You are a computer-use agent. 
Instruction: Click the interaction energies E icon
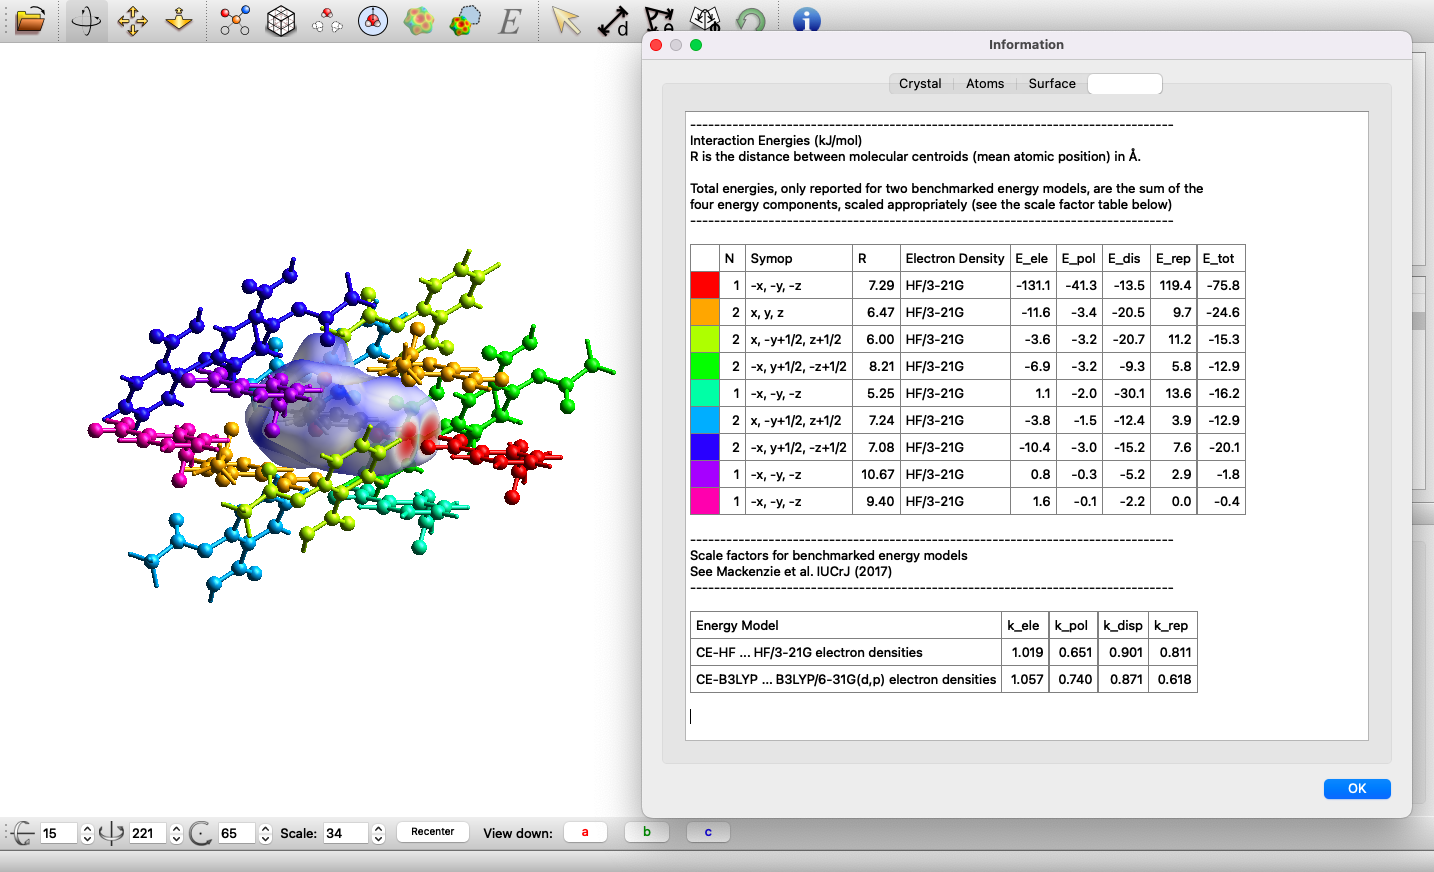pyautogui.click(x=510, y=20)
